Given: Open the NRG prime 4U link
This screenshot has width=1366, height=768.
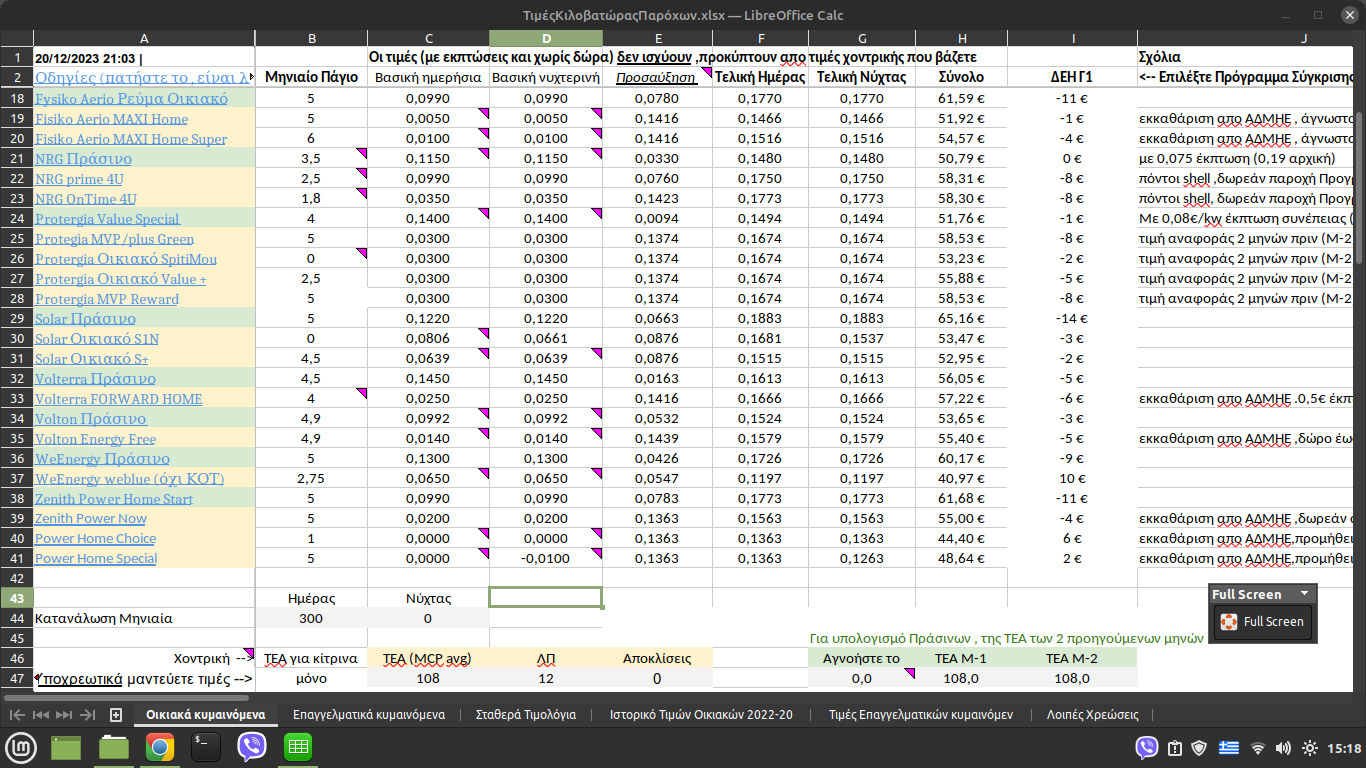Looking at the screenshot, I should click(79, 178).
